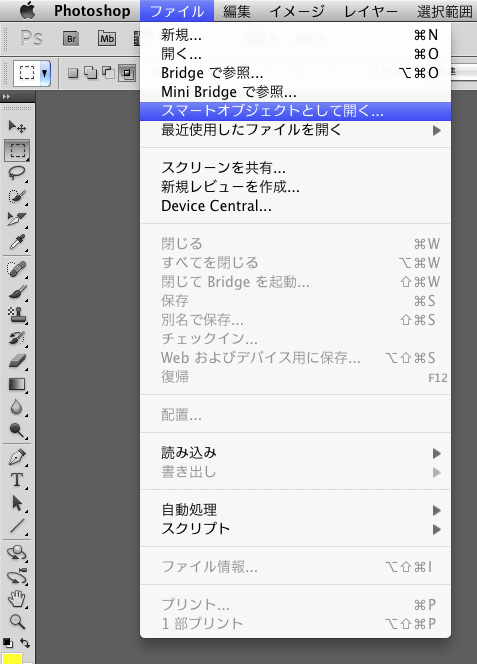Expand 最近使用したファイルを開く submenu
This screenshot has height=664, width=477.
(295, 130)
